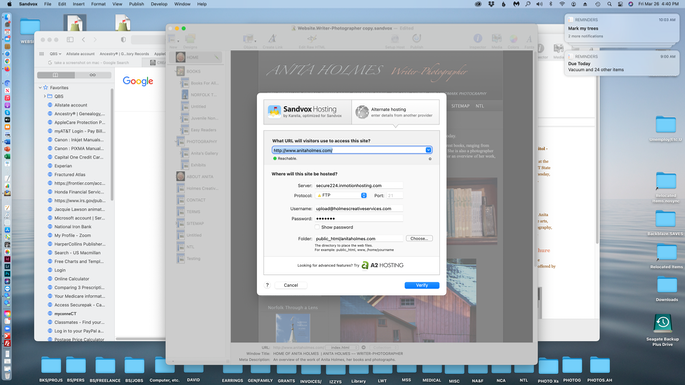Click the Choose... folder button
The height and width of the screenshot is (385, 685).
419,239
